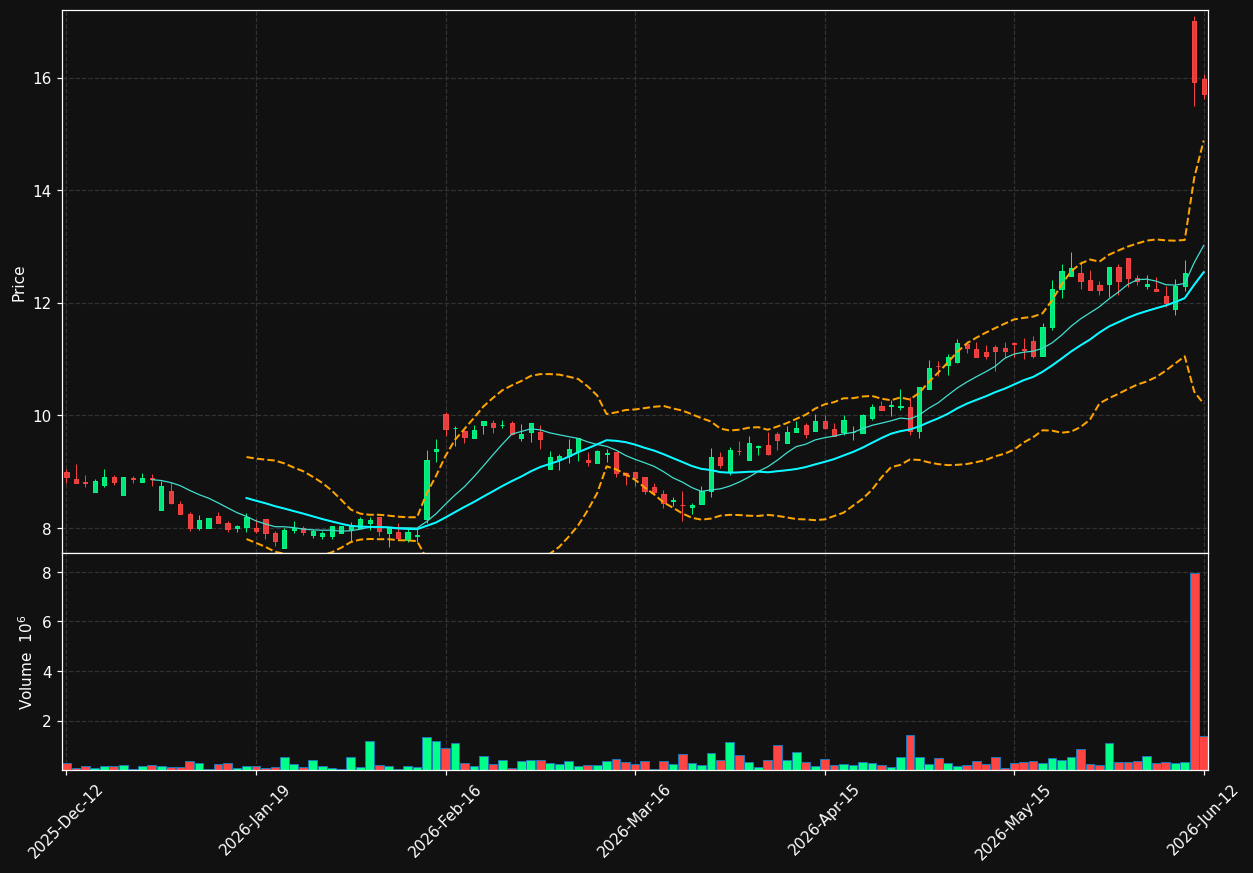
Task: Click the 2026-Jan-19 date label
Action: [255, 820]
